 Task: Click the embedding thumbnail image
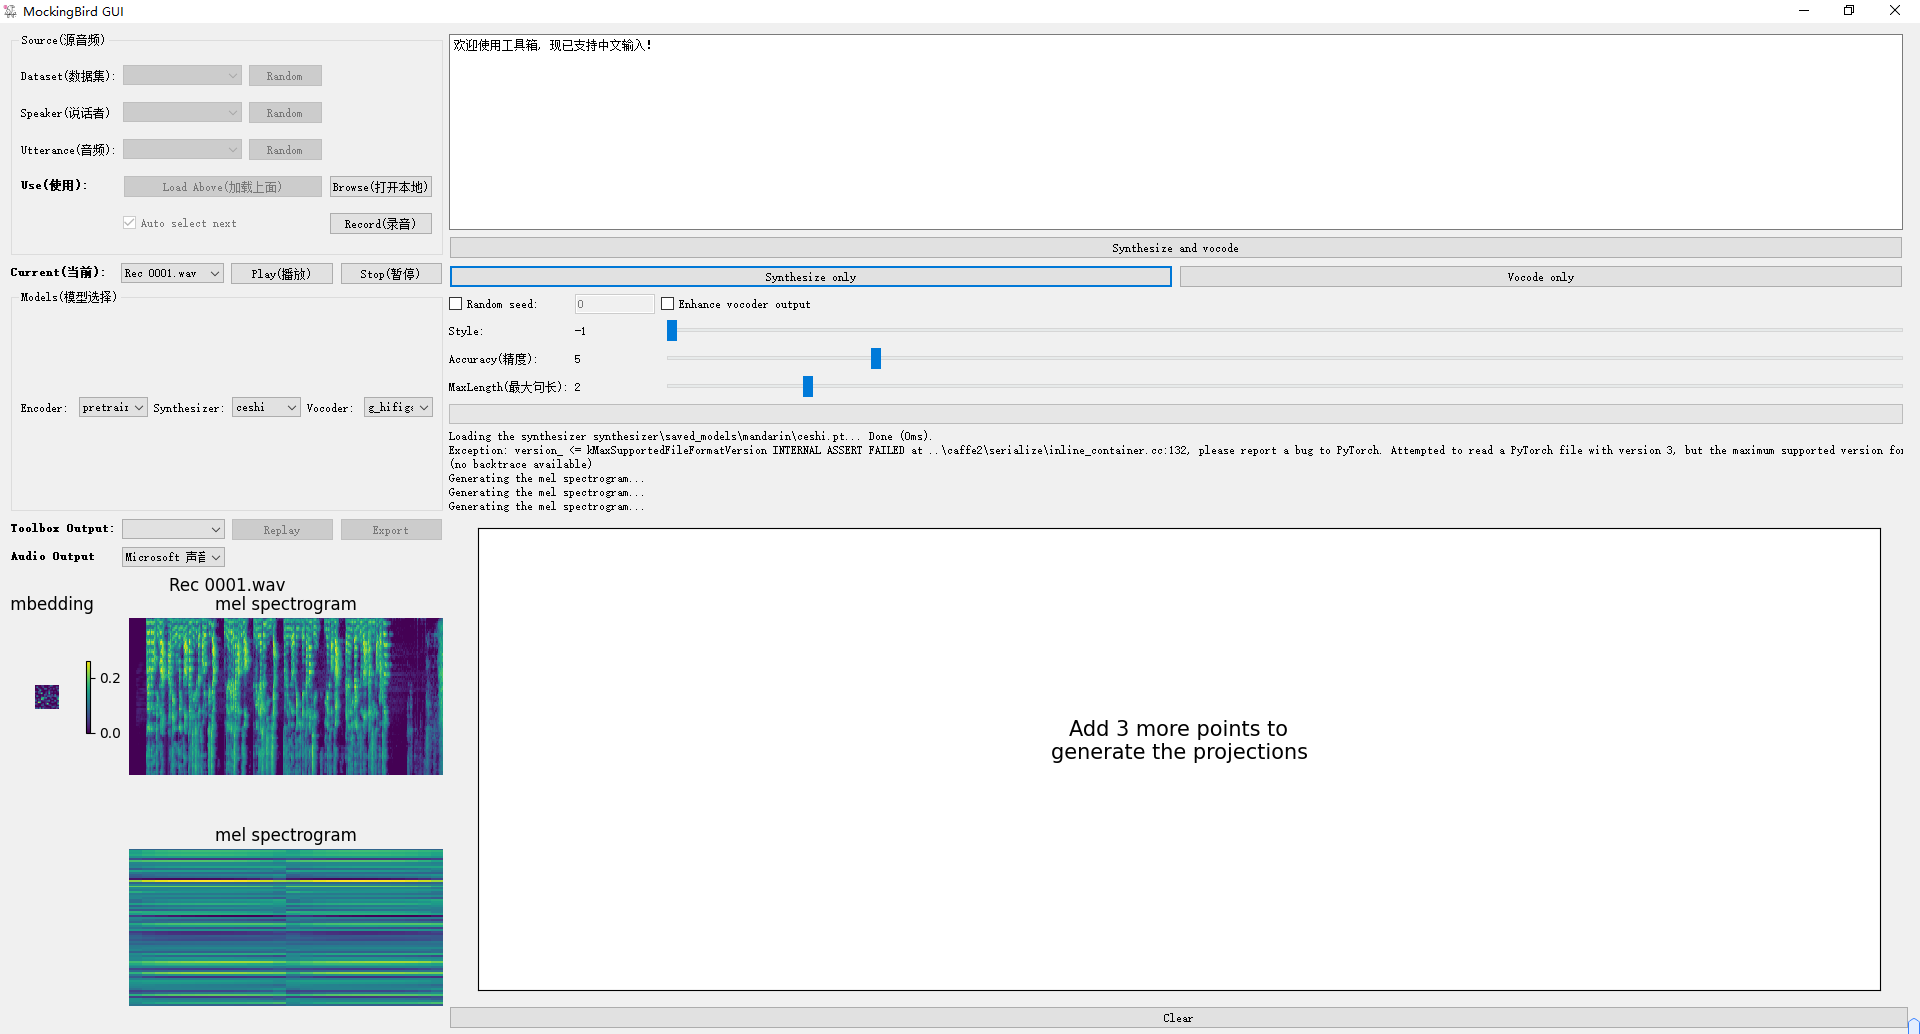coord(47,697)
